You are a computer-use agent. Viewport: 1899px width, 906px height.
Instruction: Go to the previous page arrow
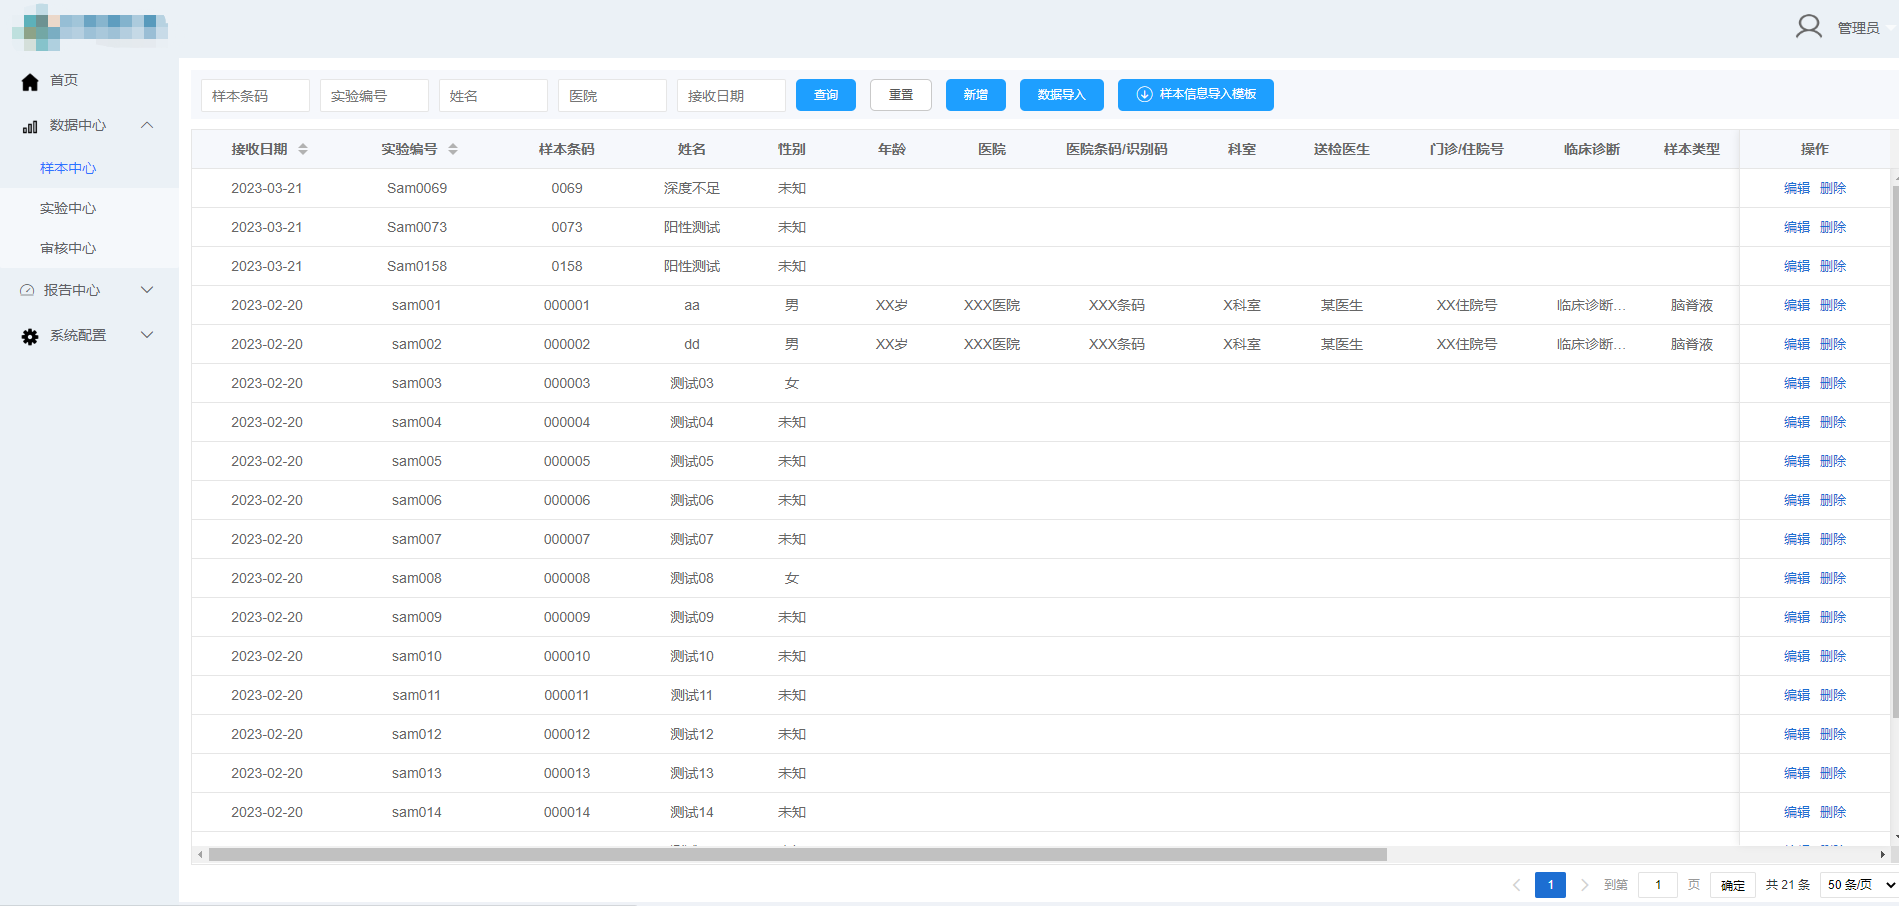click(1517, 885)
